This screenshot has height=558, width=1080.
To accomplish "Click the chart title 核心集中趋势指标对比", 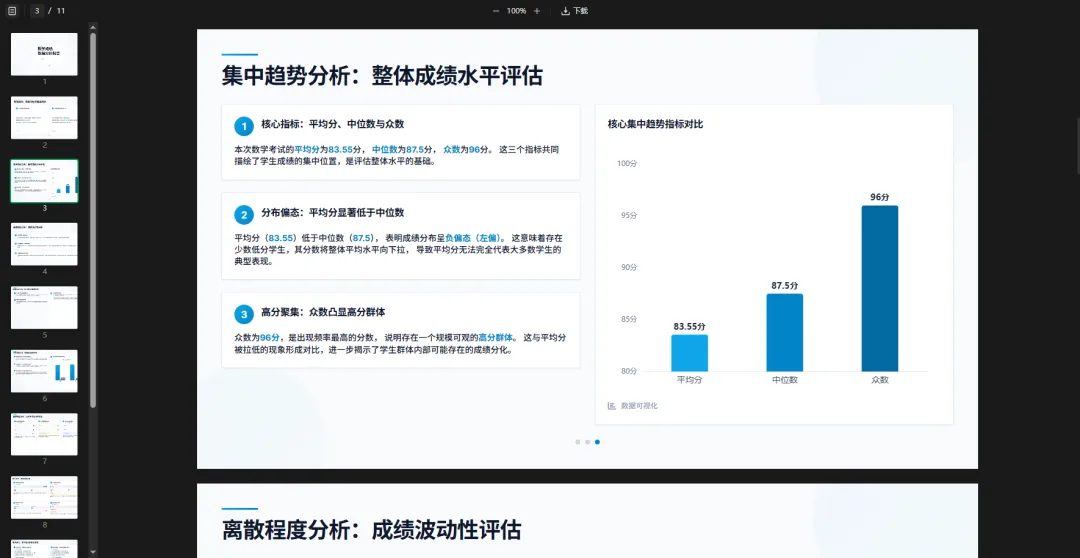I will point(655,125).
